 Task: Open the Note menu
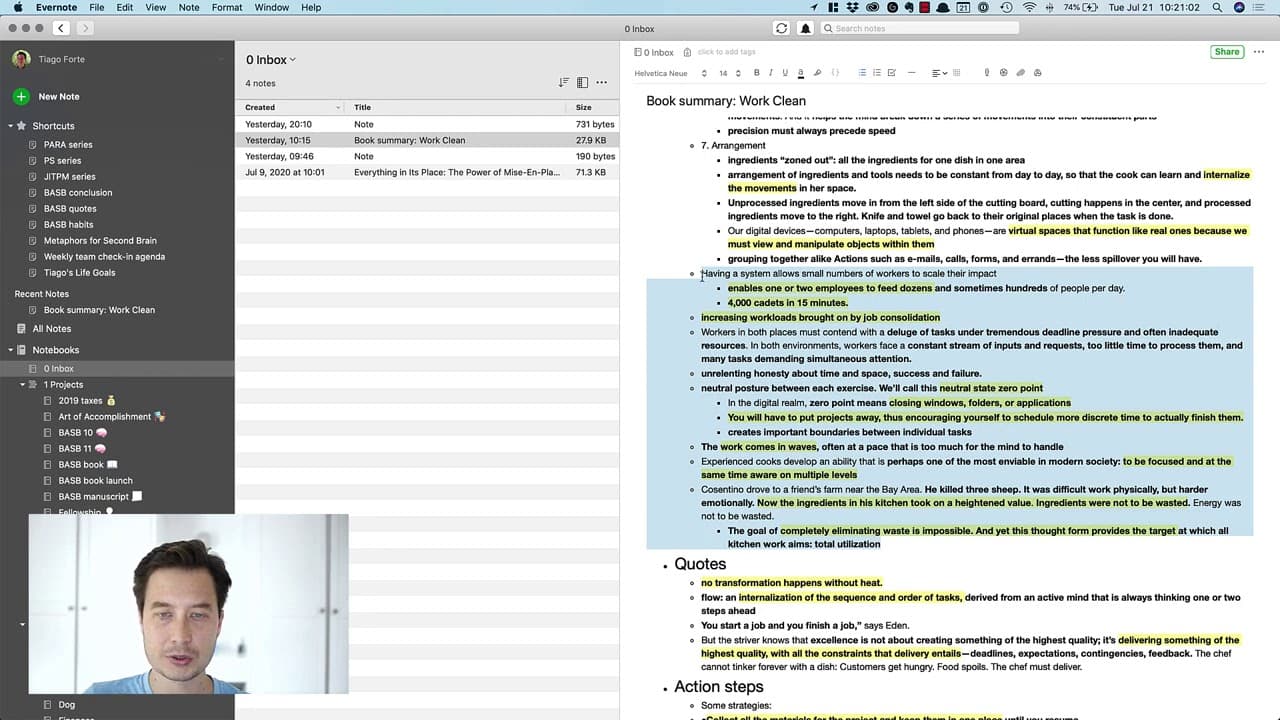click(x=189, y=7)
